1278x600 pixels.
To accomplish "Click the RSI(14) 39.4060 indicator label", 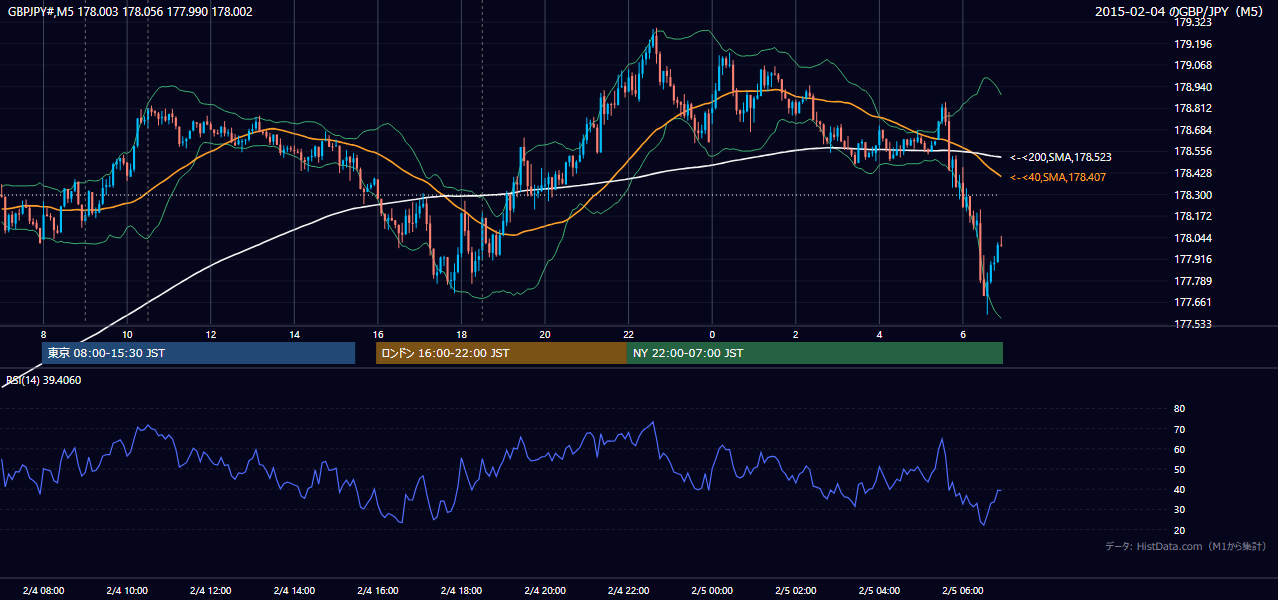I will click(x=44, y=380).
